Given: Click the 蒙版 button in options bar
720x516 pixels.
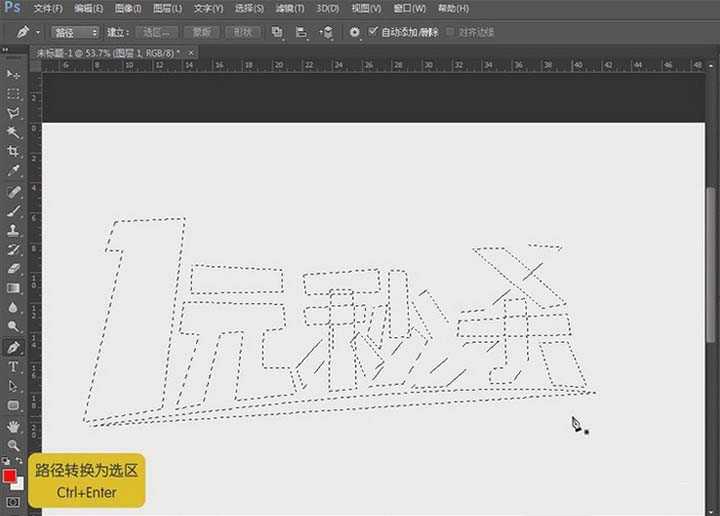Looking at the screenshot, I should pos(201,32).
